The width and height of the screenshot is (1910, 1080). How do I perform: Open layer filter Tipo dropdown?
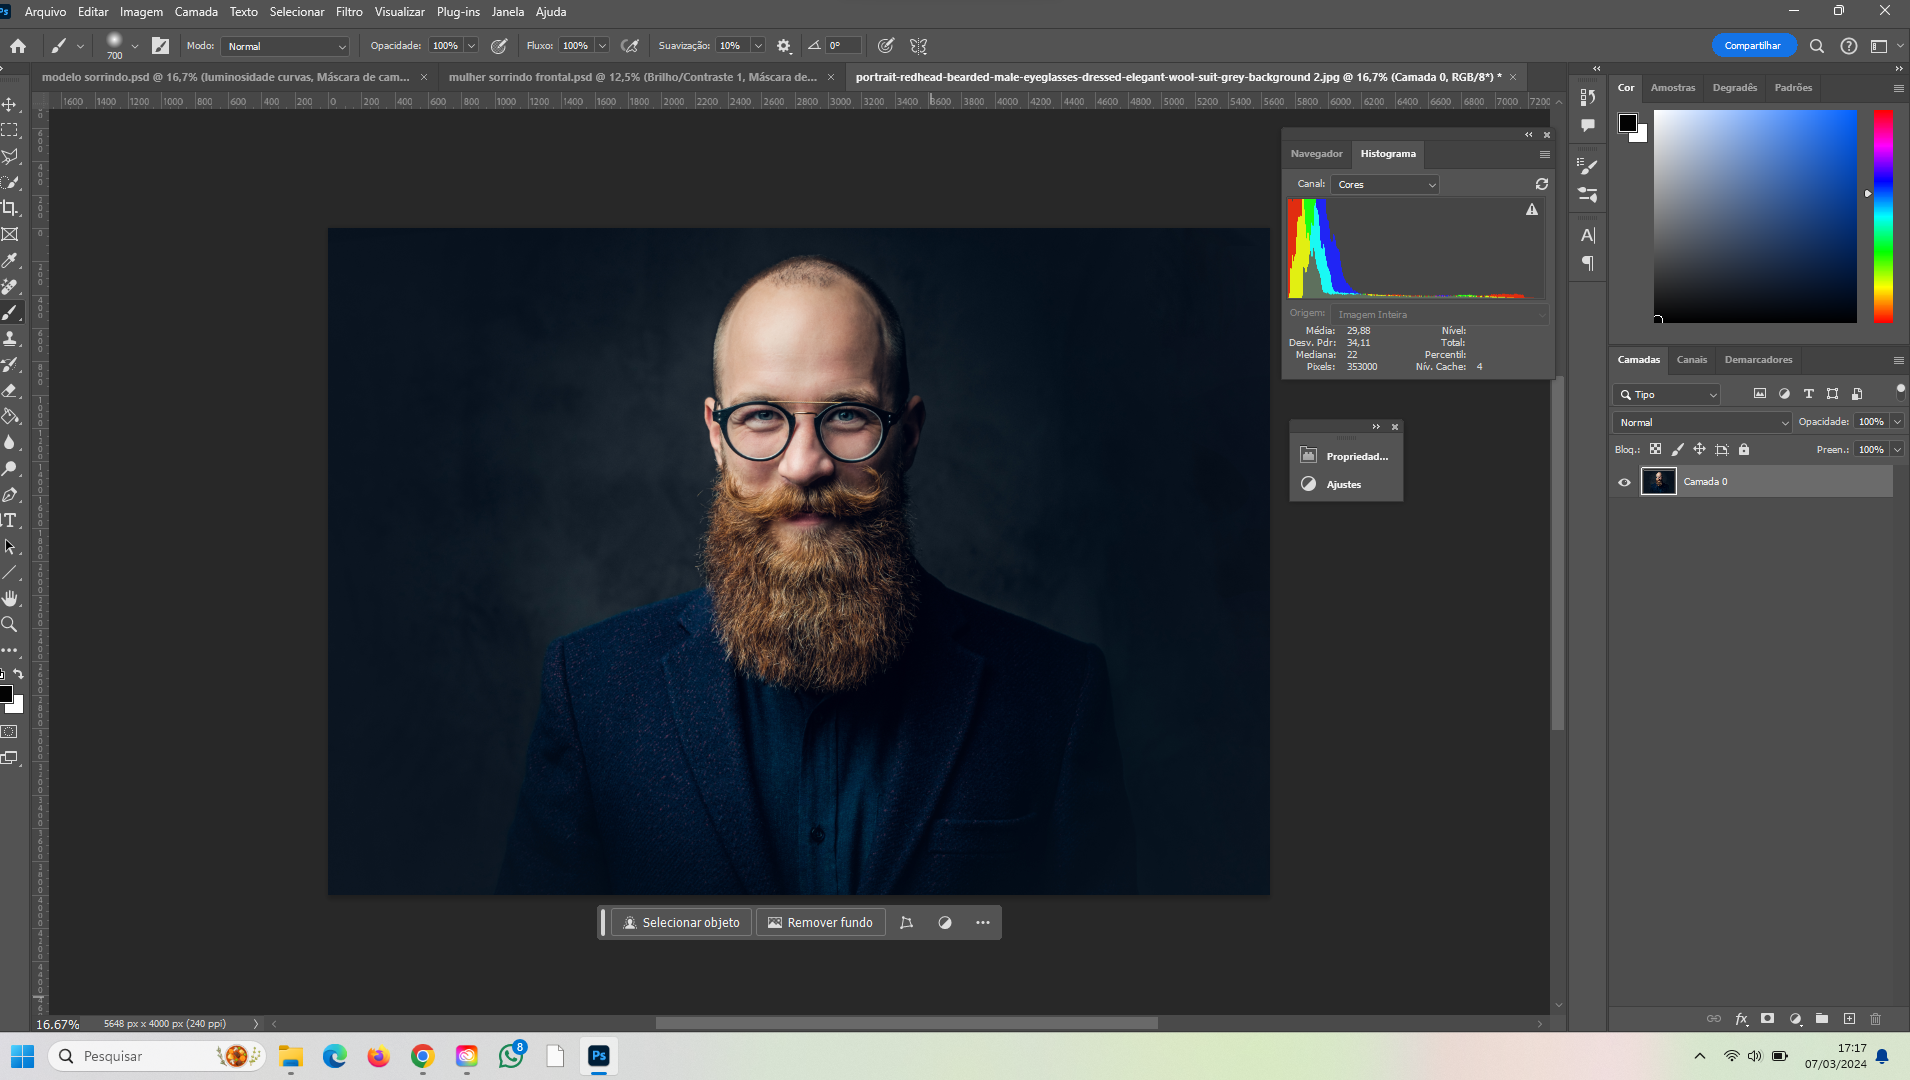1667,395
